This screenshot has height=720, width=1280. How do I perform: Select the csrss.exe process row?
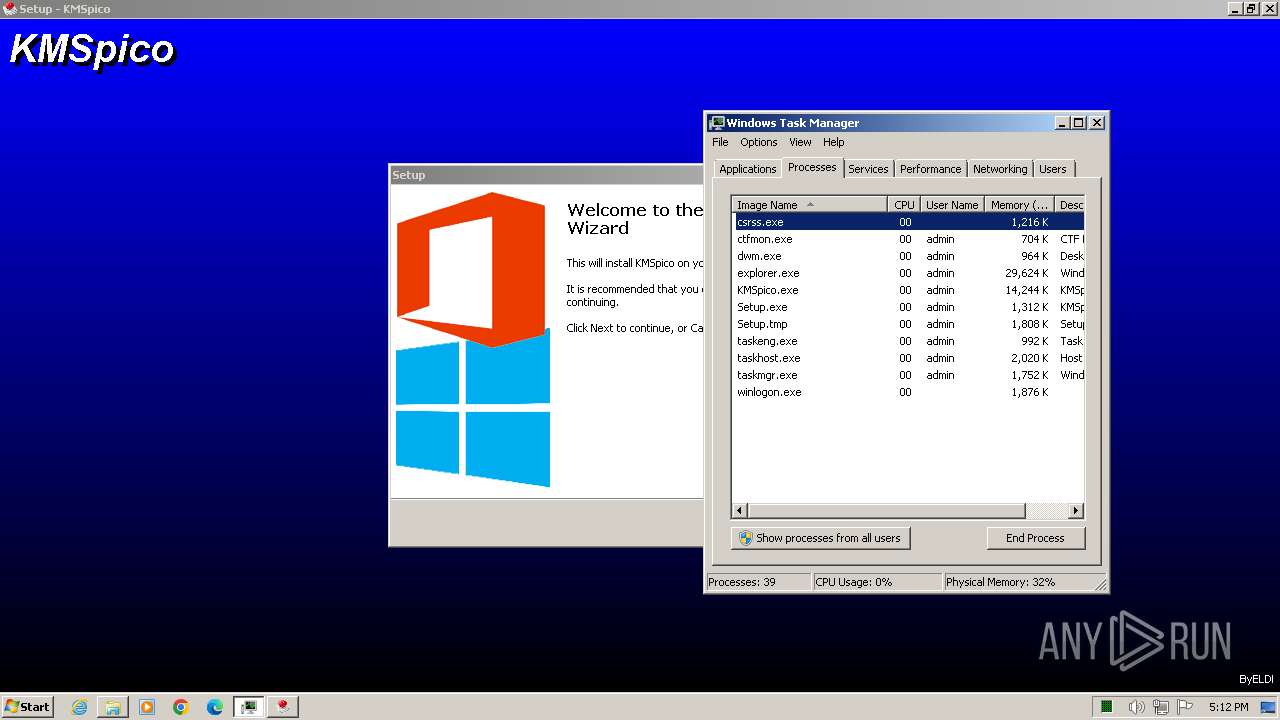(x=908, y=222)
